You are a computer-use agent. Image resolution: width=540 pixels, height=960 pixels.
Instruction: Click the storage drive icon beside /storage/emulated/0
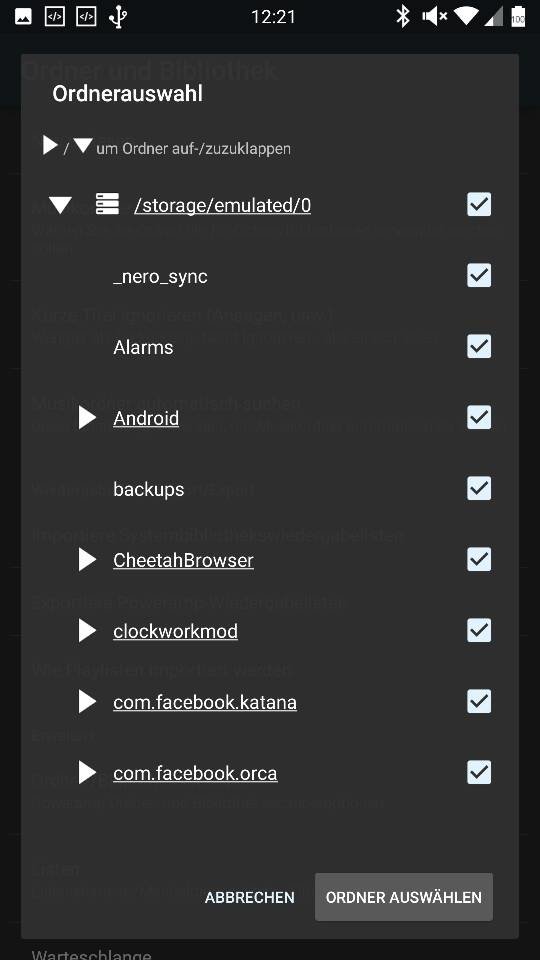pyautogui.click(x=107, y=204)
